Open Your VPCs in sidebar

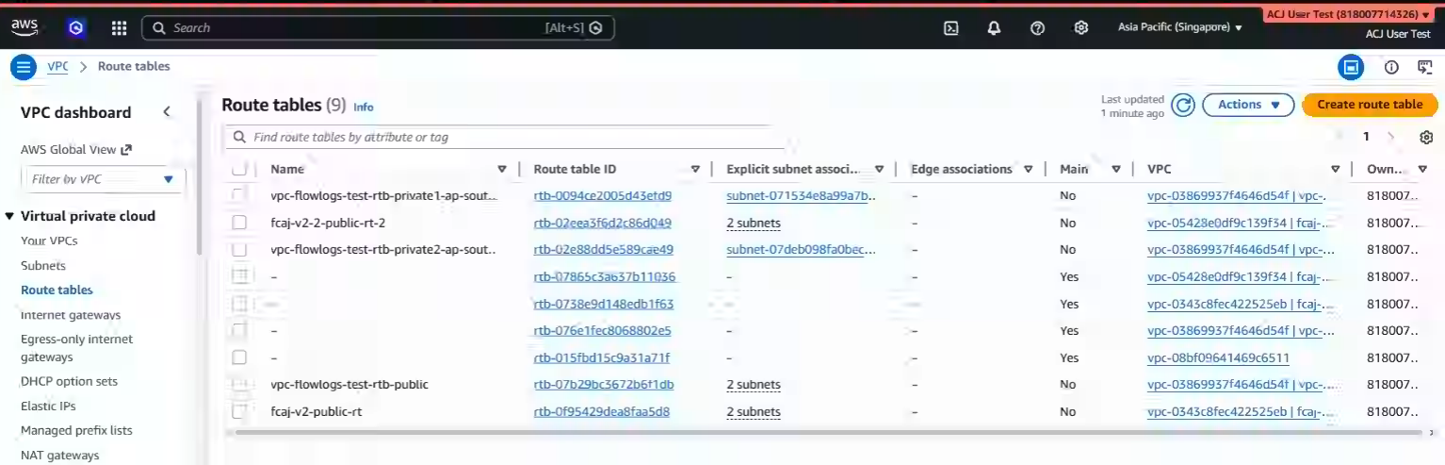49,241
